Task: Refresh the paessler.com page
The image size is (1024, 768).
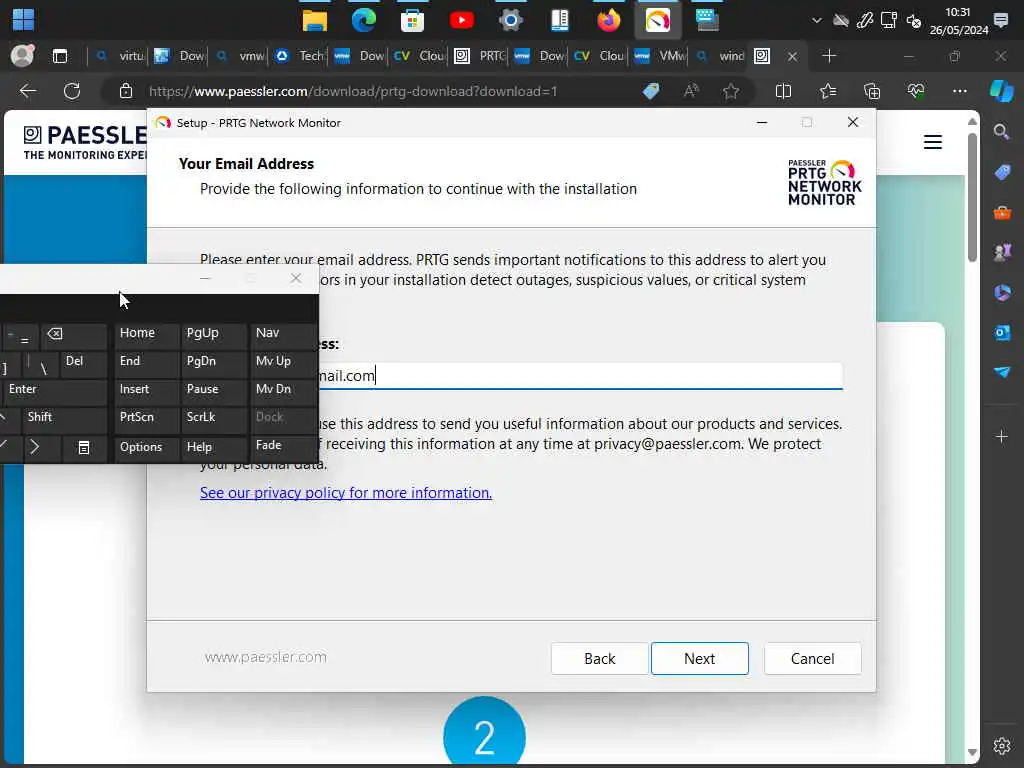Action: (x=72, y=91)
